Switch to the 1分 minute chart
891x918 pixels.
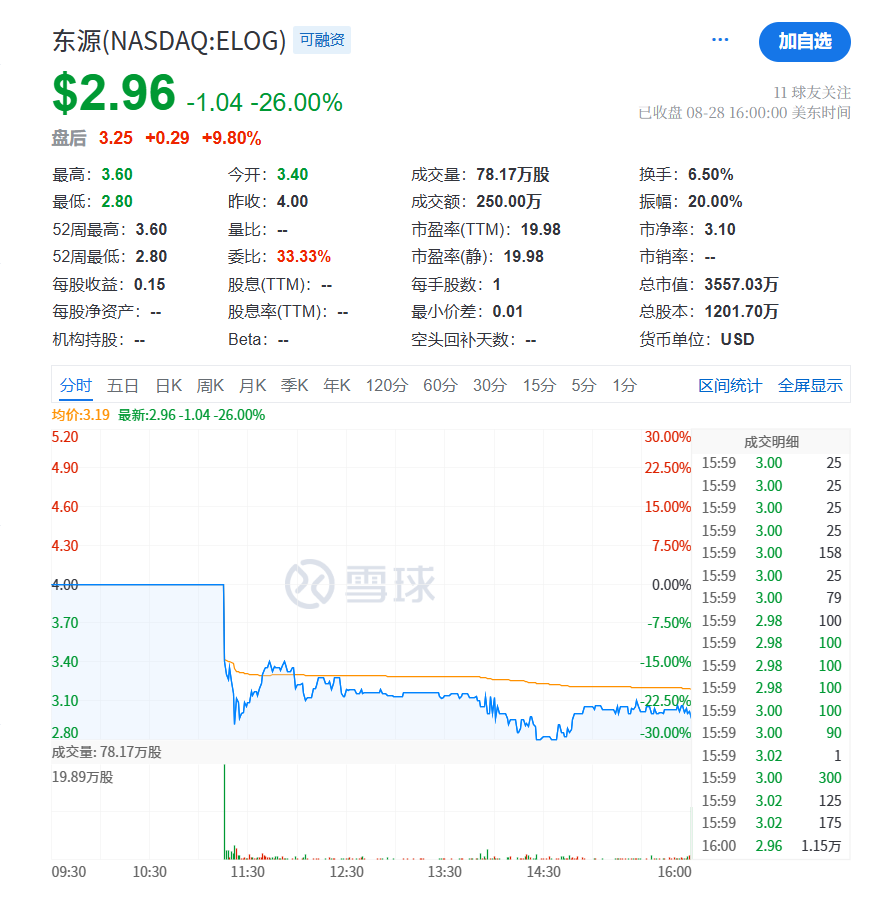coord(625,385)
